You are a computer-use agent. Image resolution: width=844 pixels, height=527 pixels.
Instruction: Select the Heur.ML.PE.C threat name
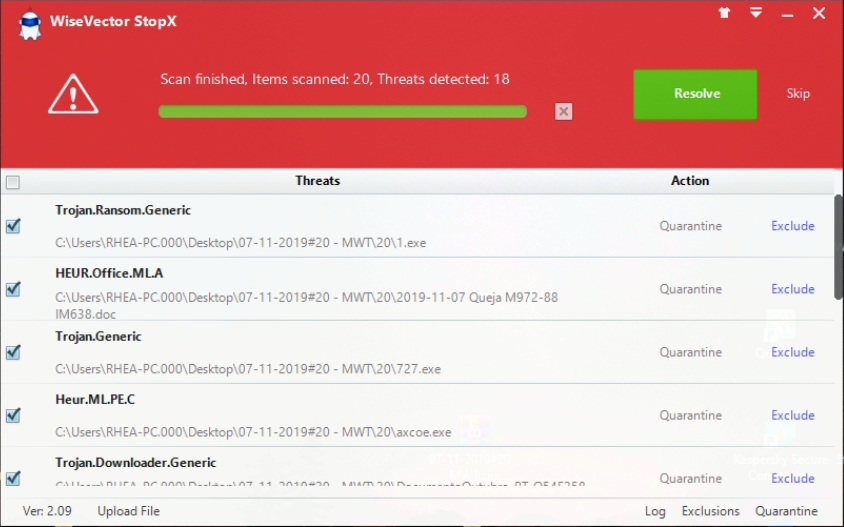pyautogui.click(x=95, y=399)
